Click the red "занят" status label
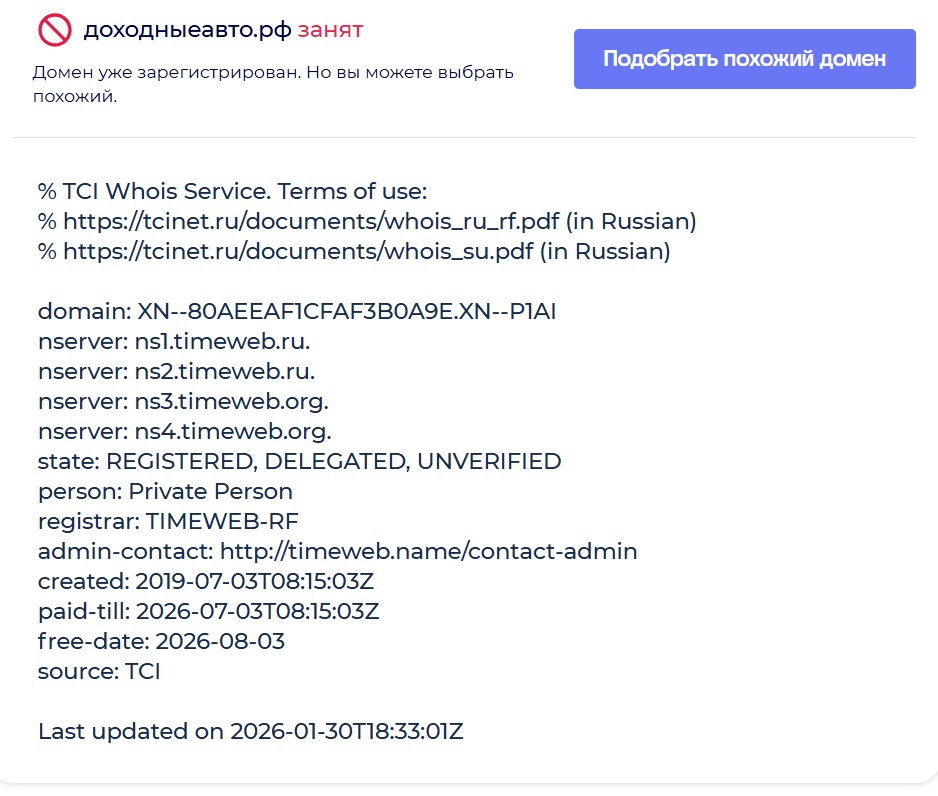 [330, 30]
